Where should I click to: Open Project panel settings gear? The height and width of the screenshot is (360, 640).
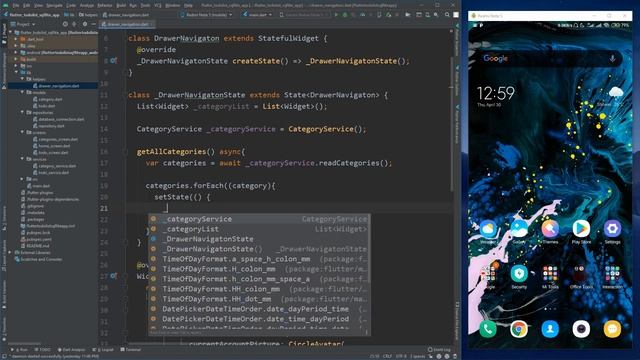click(x=85, y=24)
